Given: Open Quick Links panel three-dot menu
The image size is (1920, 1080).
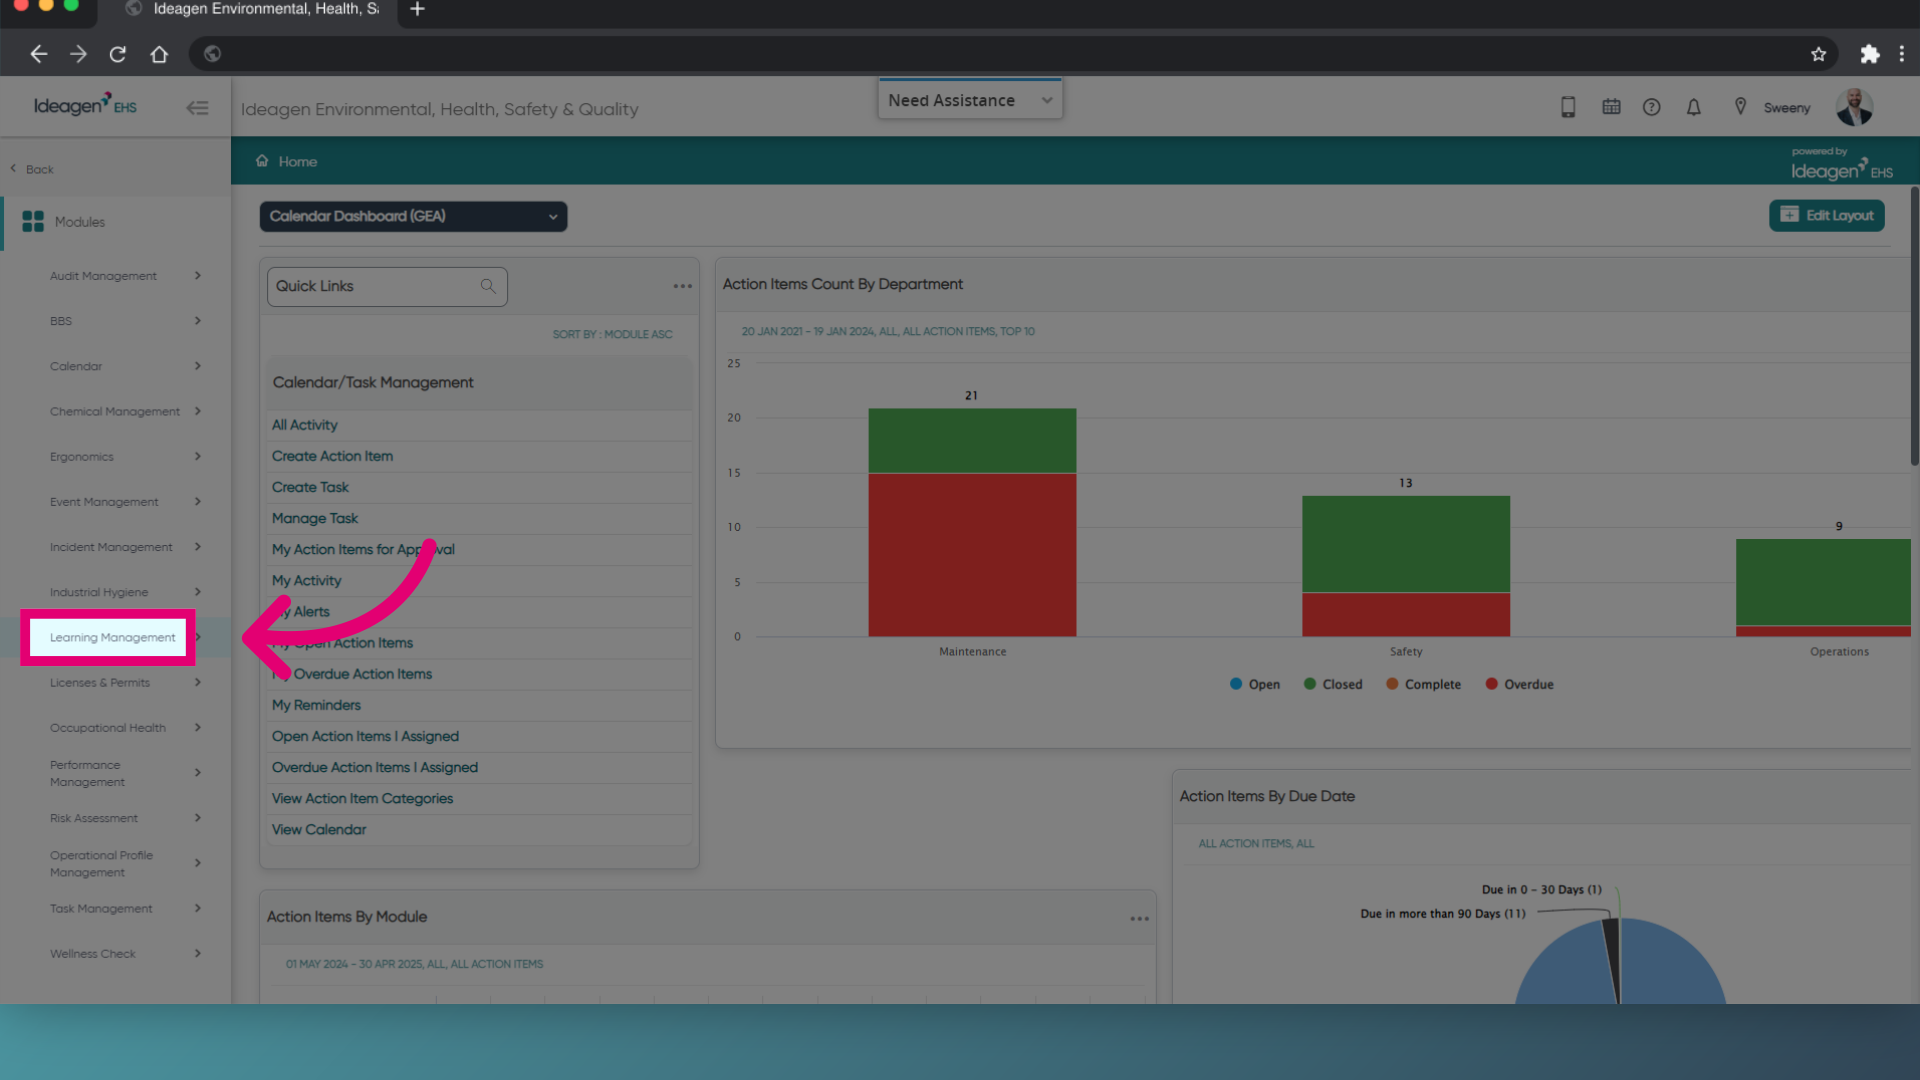Looking at the screenshot, I should (682, 286).
